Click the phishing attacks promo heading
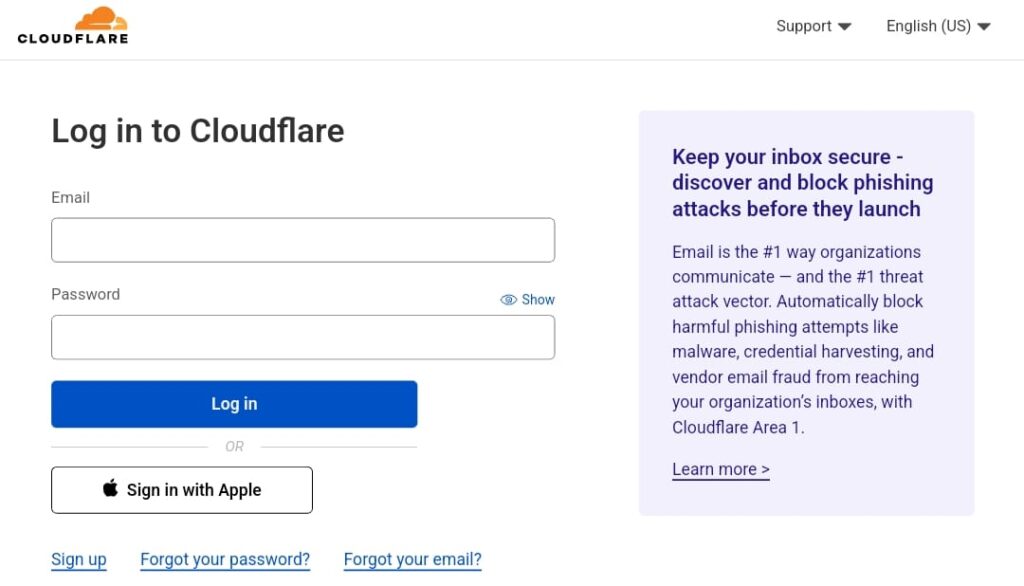The image size is (1024, 586). tap(803, 182)
